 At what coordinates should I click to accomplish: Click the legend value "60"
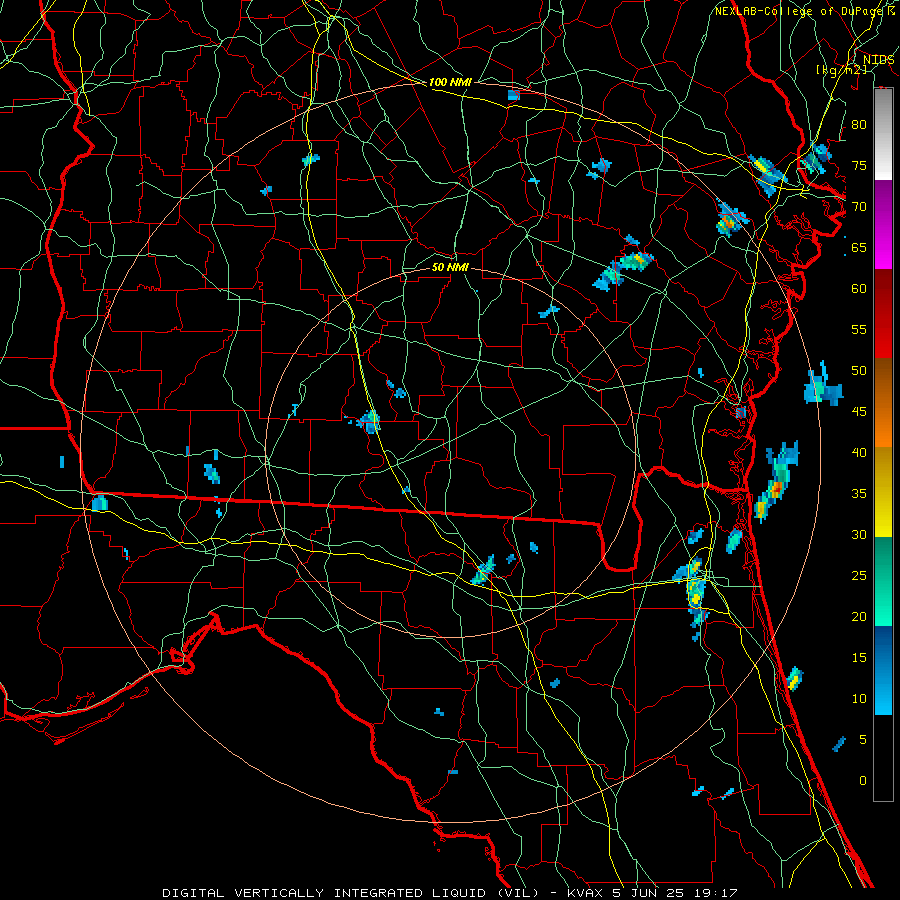pyautogui.click(x=859, y=289)
